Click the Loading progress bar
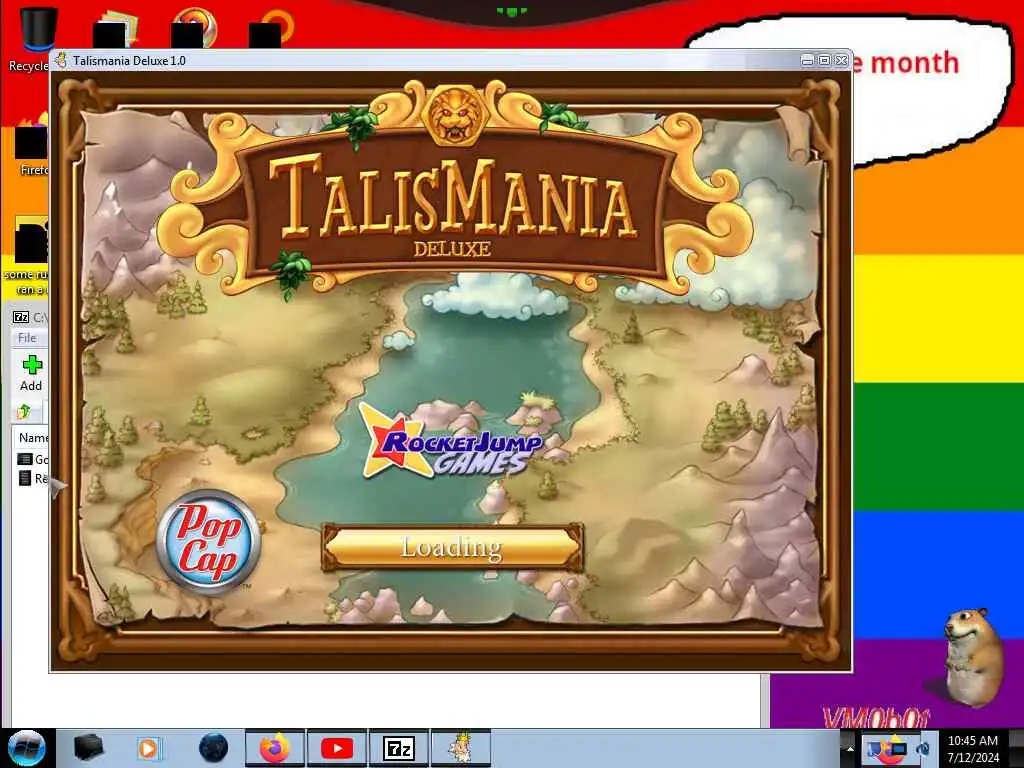This screenshot has width=1024, height=768. (453, 547)
